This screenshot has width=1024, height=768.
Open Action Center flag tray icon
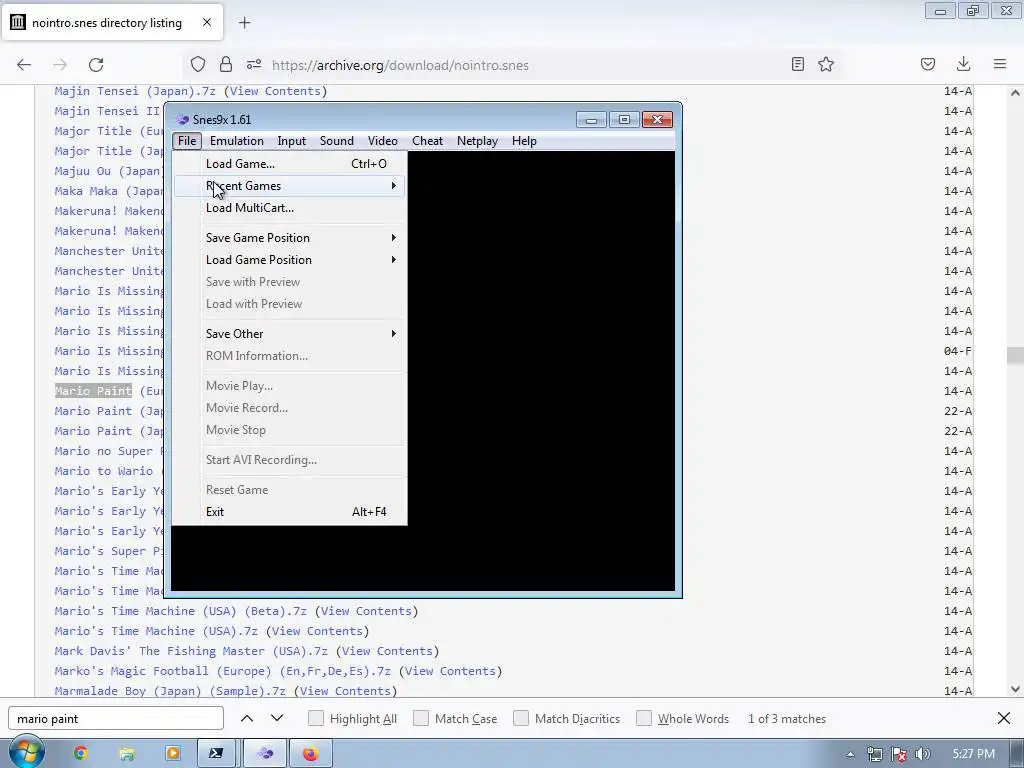[899, 754]
